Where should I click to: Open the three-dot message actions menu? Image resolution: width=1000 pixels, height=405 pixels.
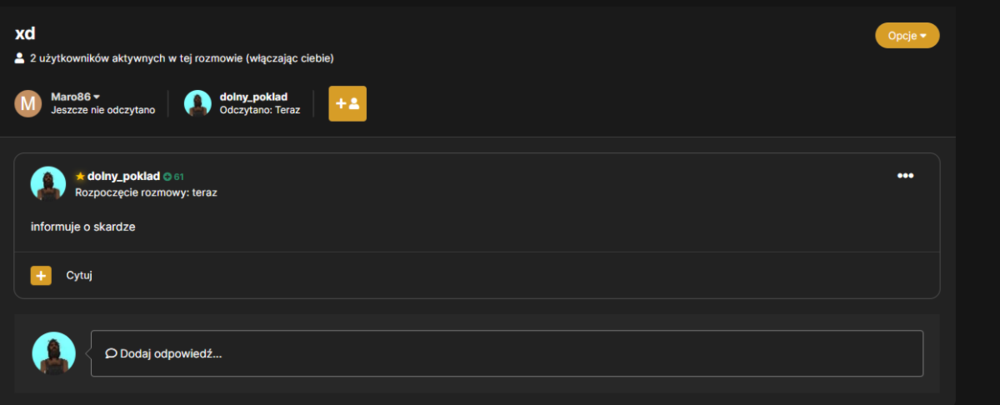tap(906, 176)
